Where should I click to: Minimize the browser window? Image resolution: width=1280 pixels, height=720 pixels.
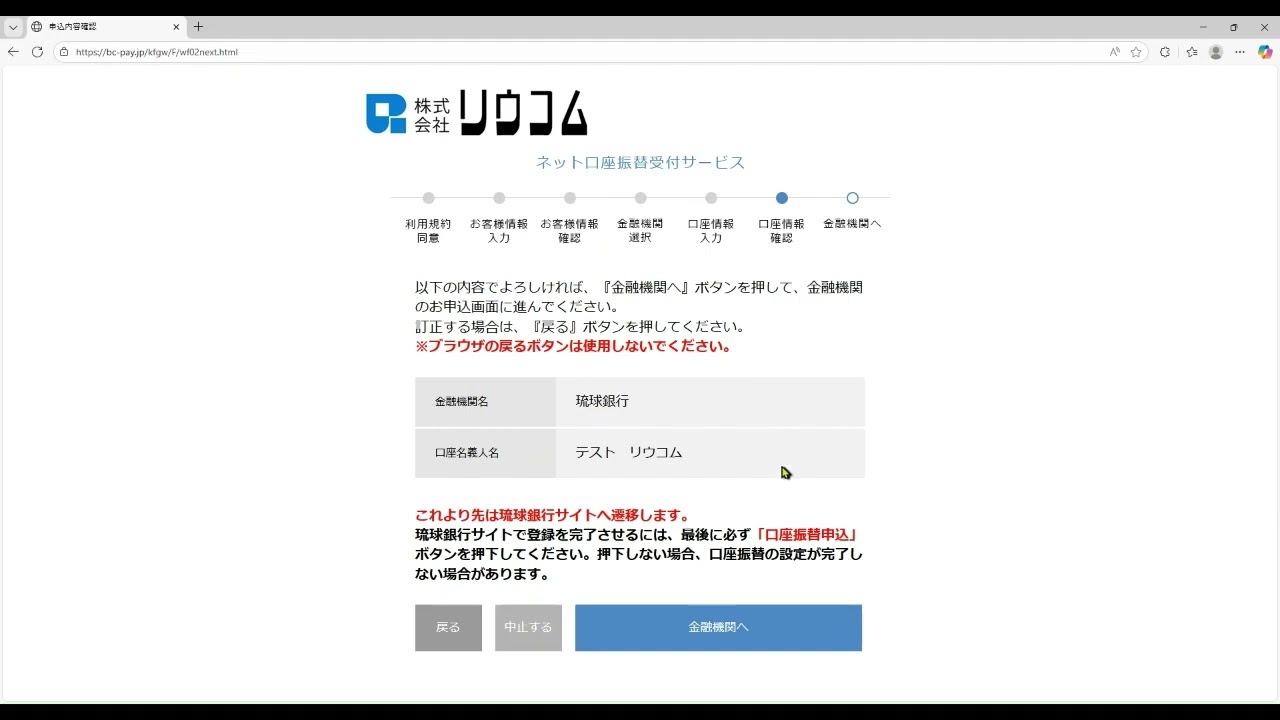point(1203,27)
